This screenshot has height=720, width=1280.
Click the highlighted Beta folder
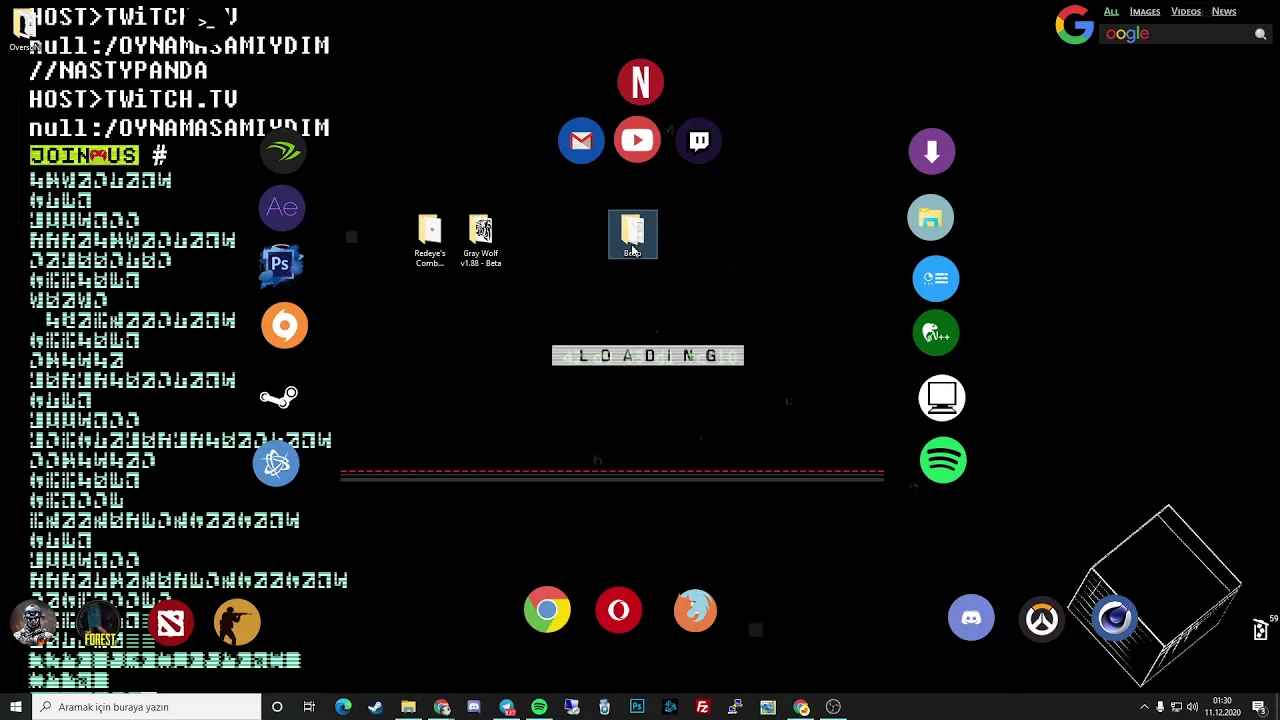pyautogui.click(x=633, y=235)
